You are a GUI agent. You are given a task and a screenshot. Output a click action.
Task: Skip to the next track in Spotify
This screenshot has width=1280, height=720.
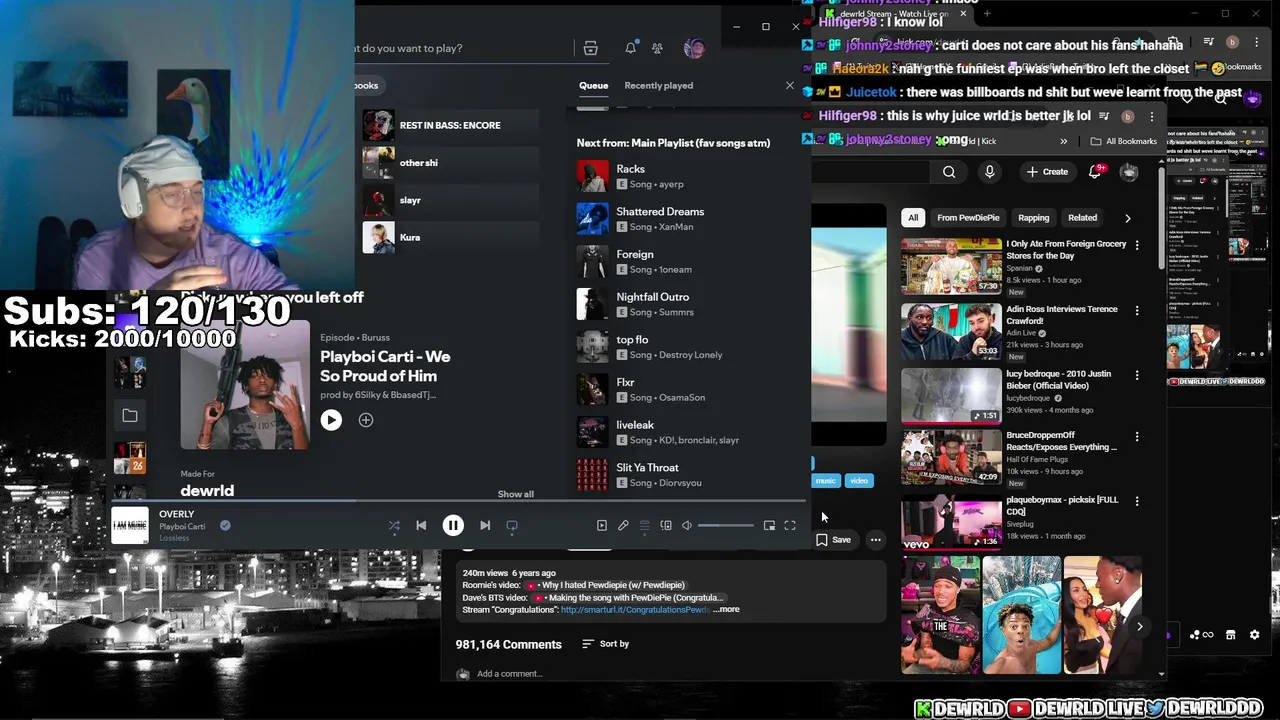click(485, 525)
